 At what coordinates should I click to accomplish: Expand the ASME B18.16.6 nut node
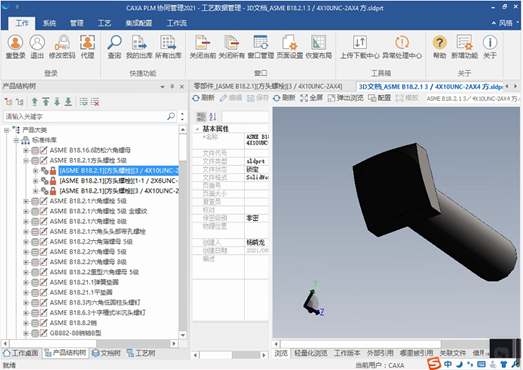26,150
